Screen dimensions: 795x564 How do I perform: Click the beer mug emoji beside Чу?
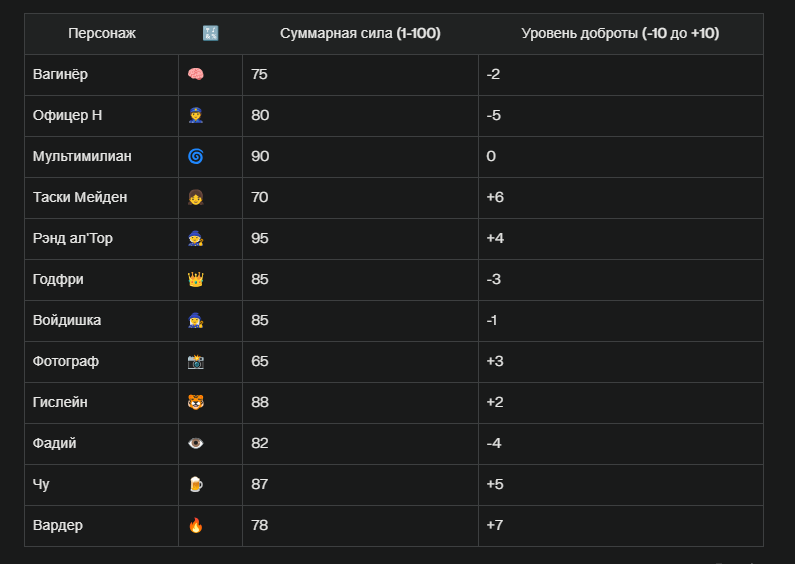[196, 484]
